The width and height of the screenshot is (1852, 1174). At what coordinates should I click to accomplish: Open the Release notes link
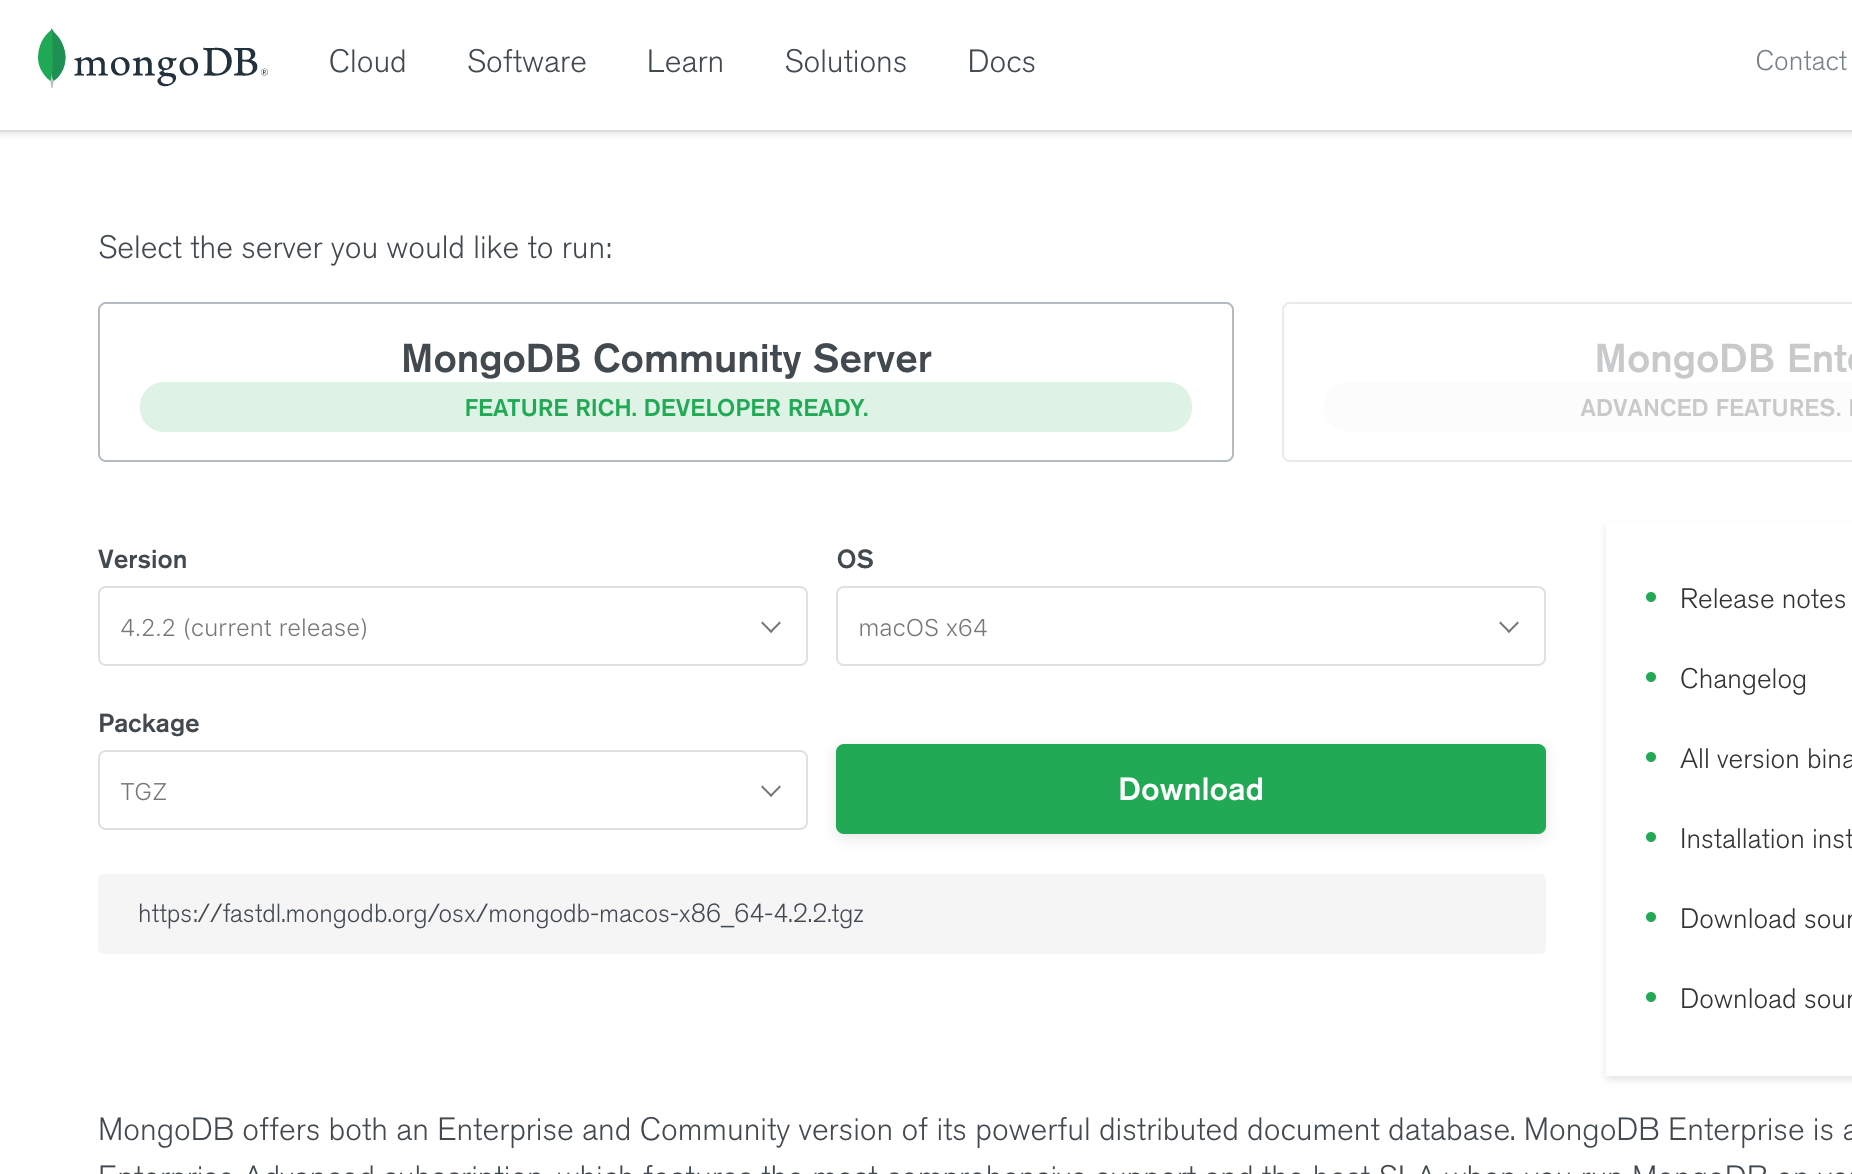tap(1762, 599)
